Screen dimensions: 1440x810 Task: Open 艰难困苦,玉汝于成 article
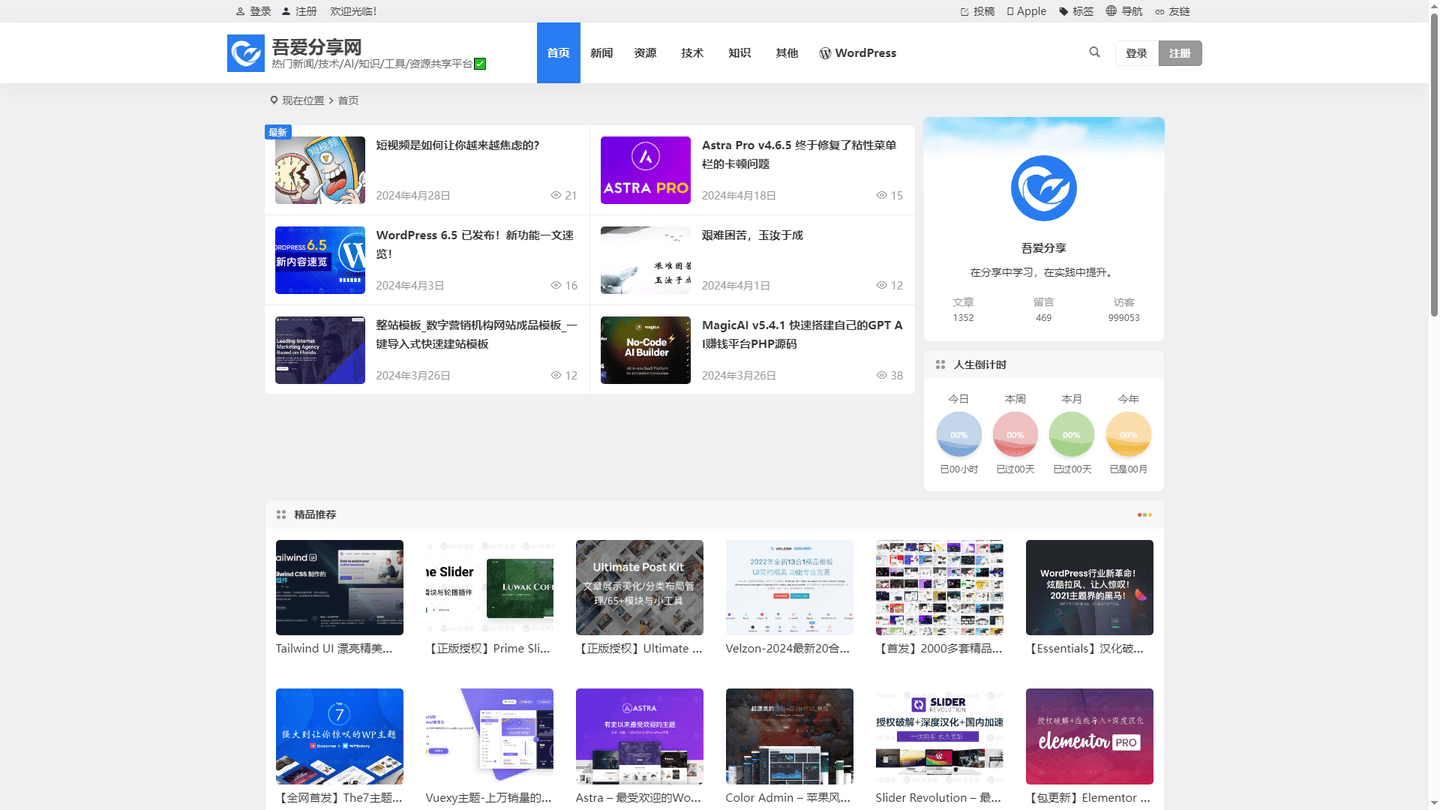coord(752,235)
